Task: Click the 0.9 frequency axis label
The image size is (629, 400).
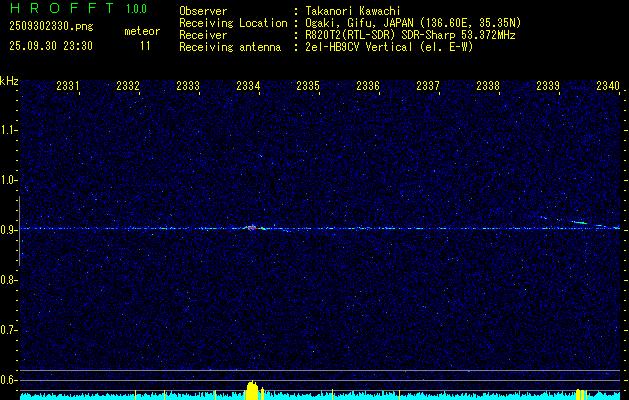Action: pos(9,229)
